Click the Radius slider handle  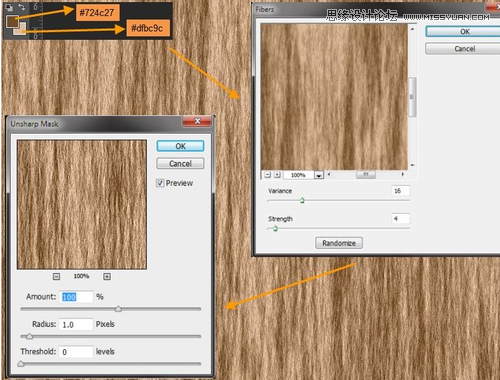click(x=29, y=337)
